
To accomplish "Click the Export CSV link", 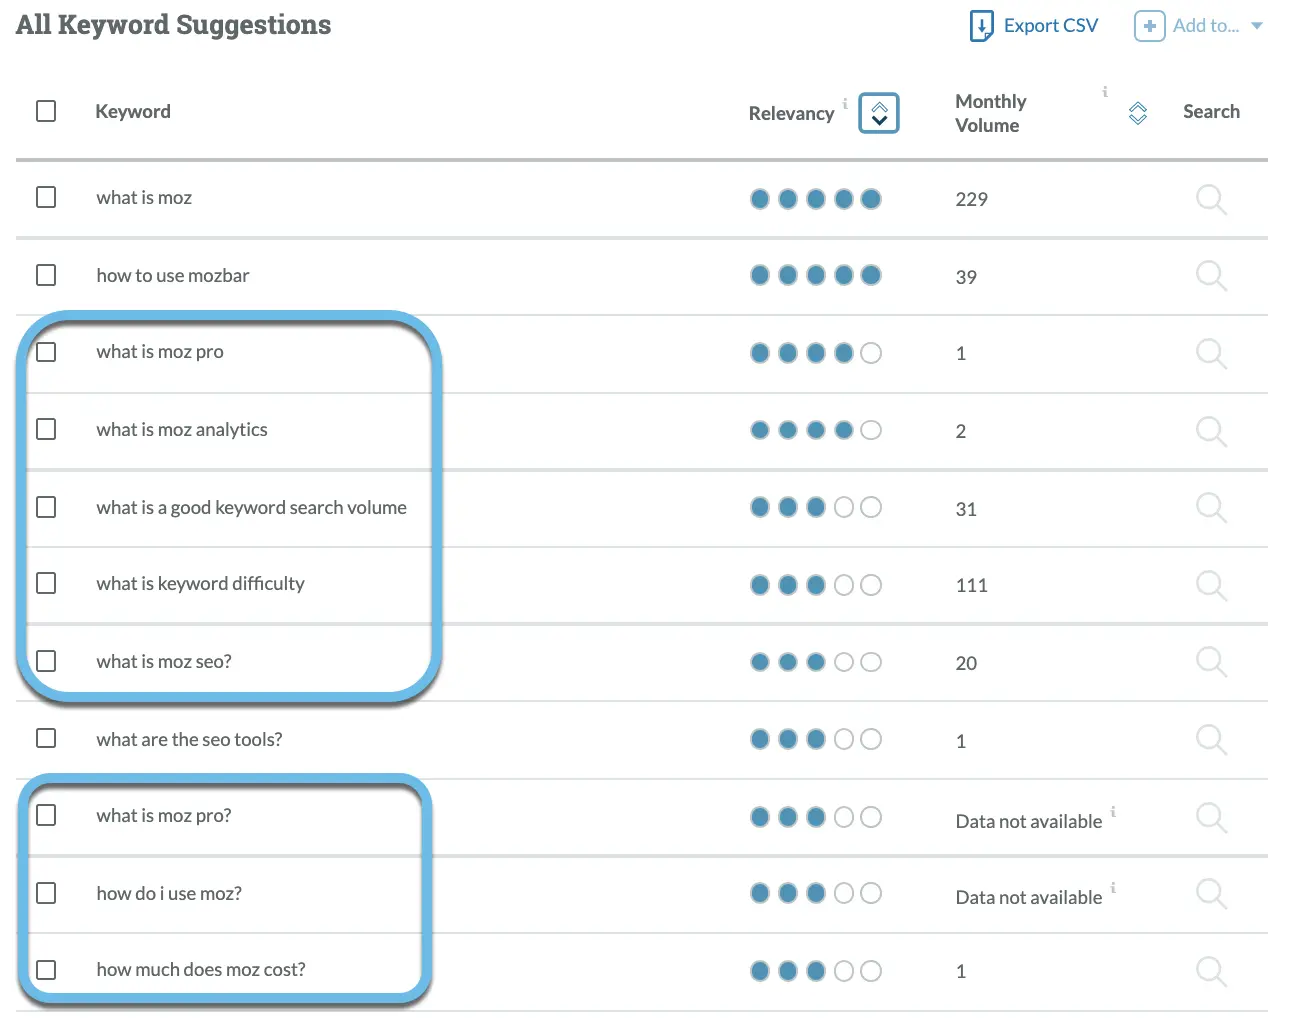I will pyautogui.click(x=1050, y=25).
